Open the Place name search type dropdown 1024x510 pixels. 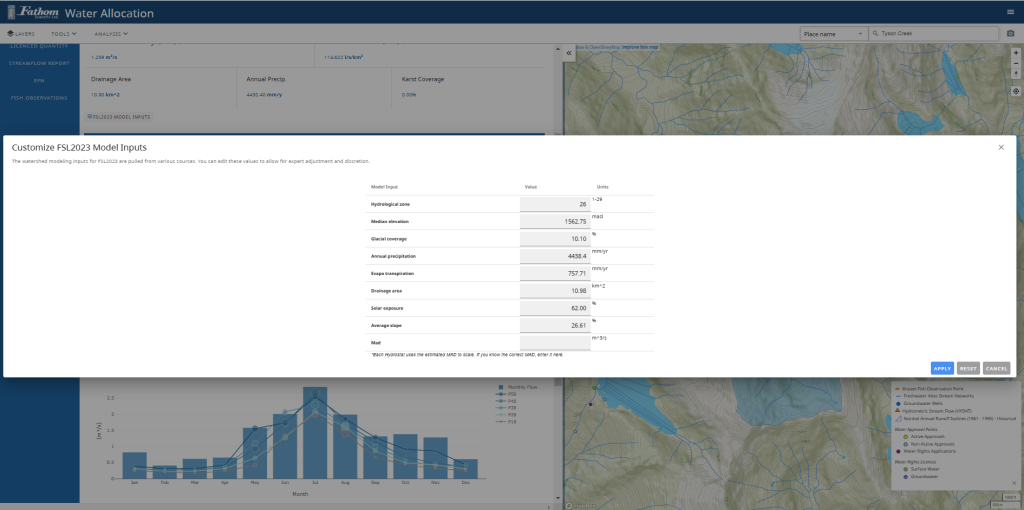pos(832,33)
